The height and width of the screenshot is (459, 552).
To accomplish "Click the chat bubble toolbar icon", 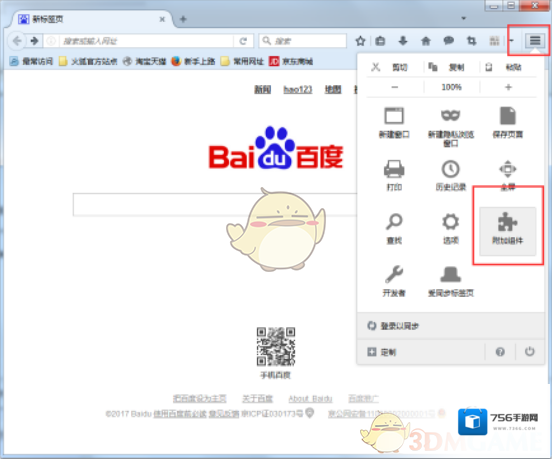I will [448, 41].
